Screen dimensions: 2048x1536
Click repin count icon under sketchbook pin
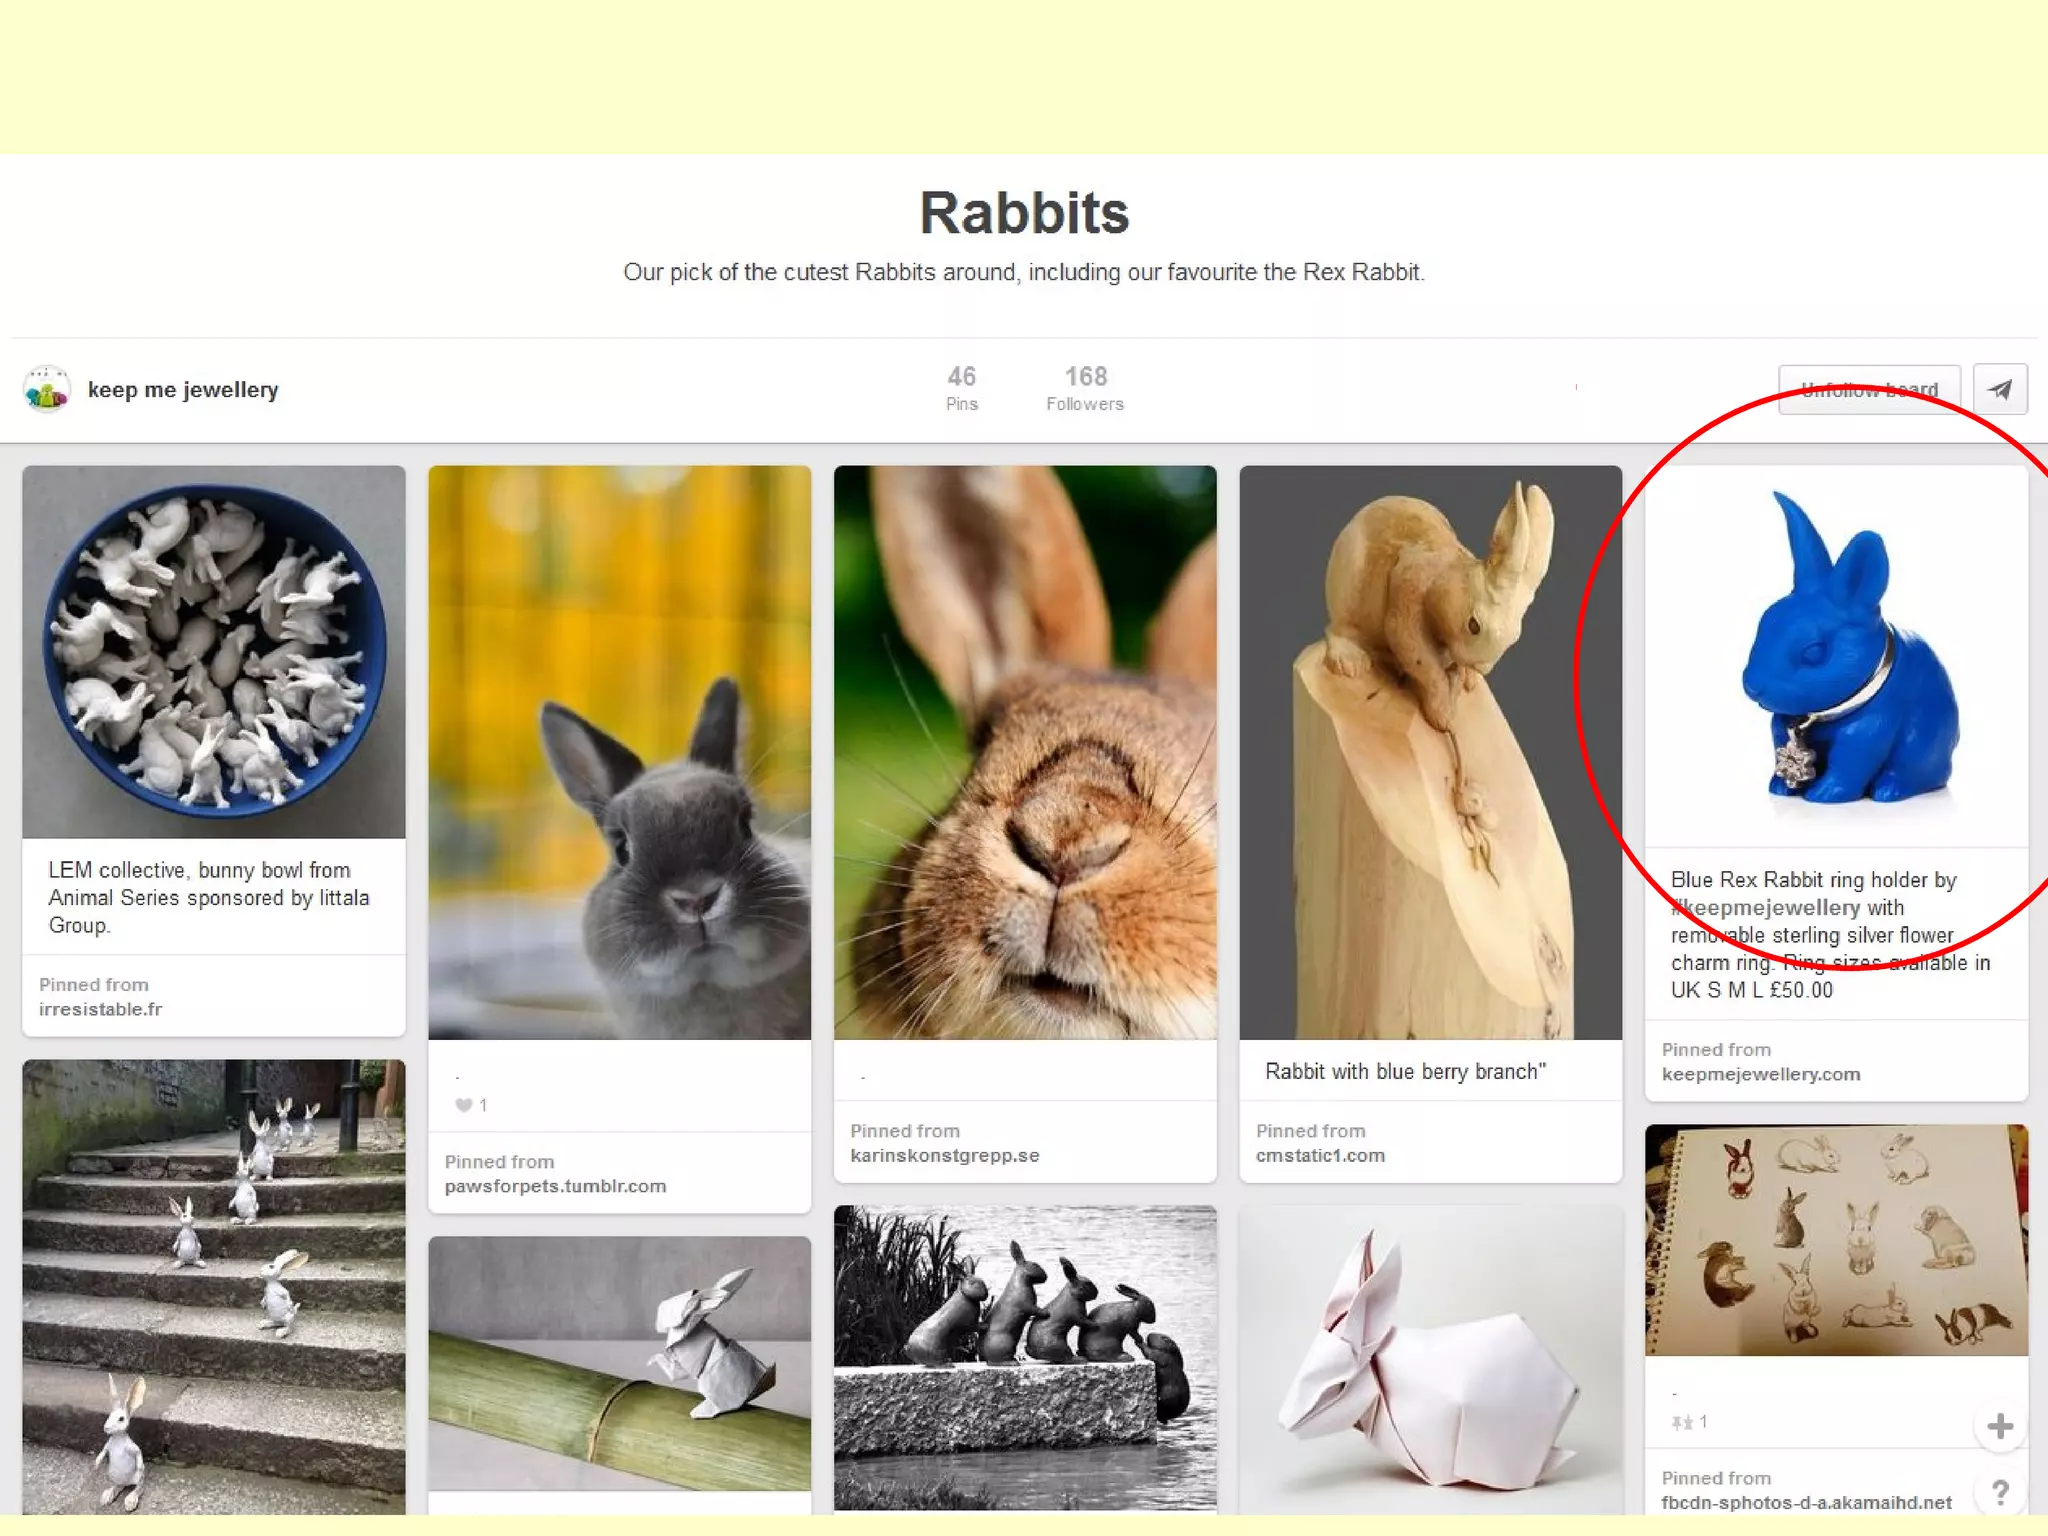1682,1422
